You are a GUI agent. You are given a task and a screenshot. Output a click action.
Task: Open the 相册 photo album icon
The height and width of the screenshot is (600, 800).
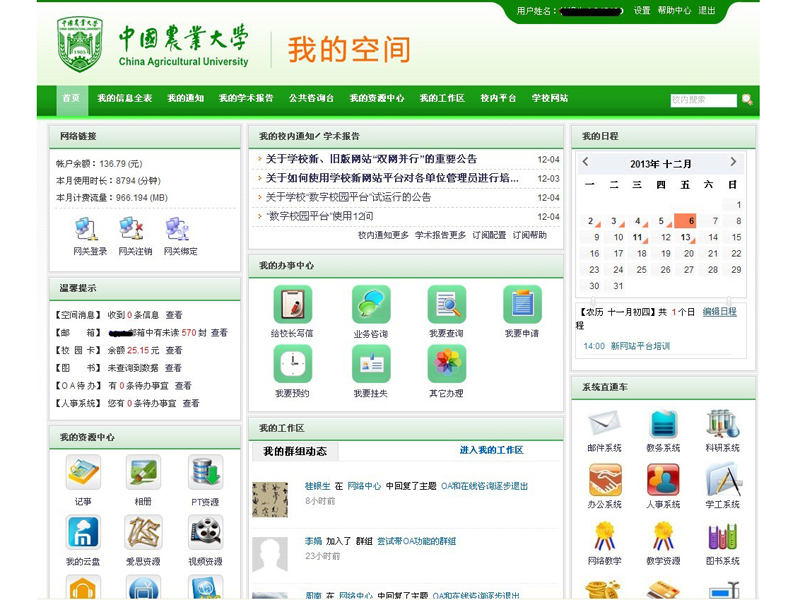(143, 472)
